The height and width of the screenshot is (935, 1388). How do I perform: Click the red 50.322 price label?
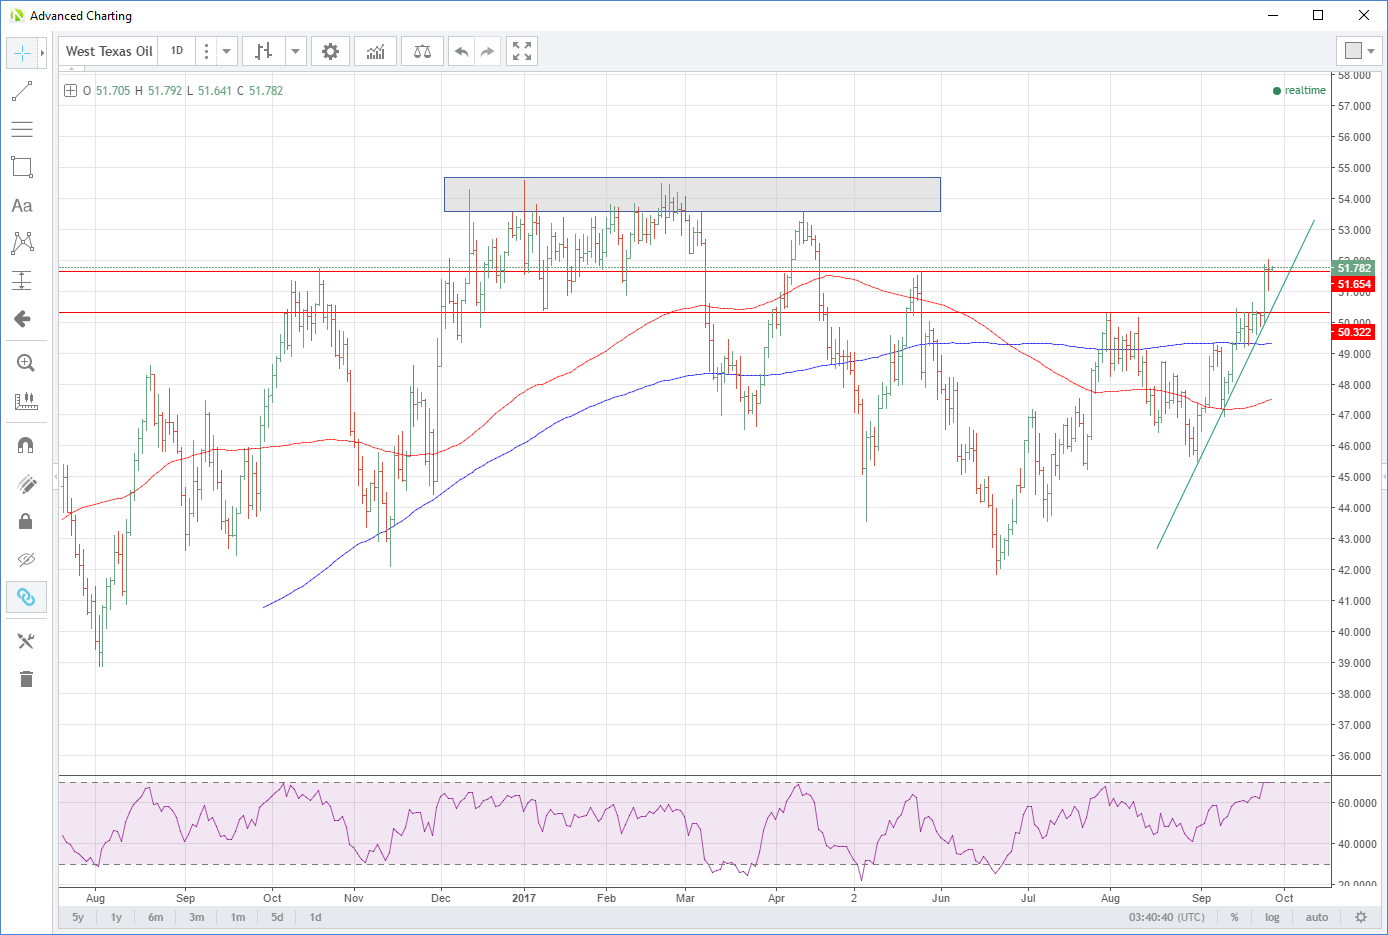coord(1355,332)
